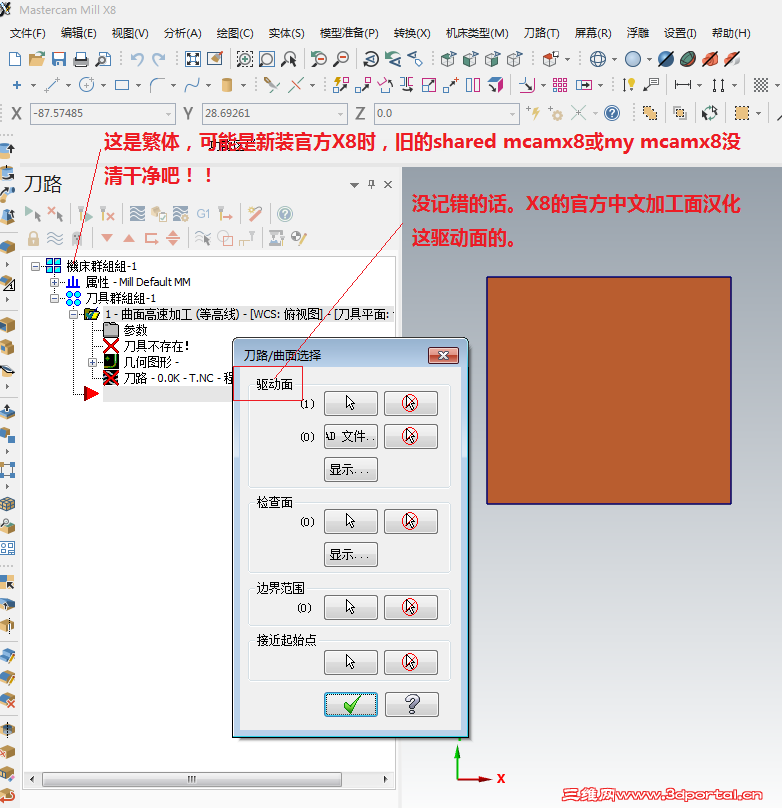Click the toolpath panel horizontal scrollbar thumb

coord(192,779)
